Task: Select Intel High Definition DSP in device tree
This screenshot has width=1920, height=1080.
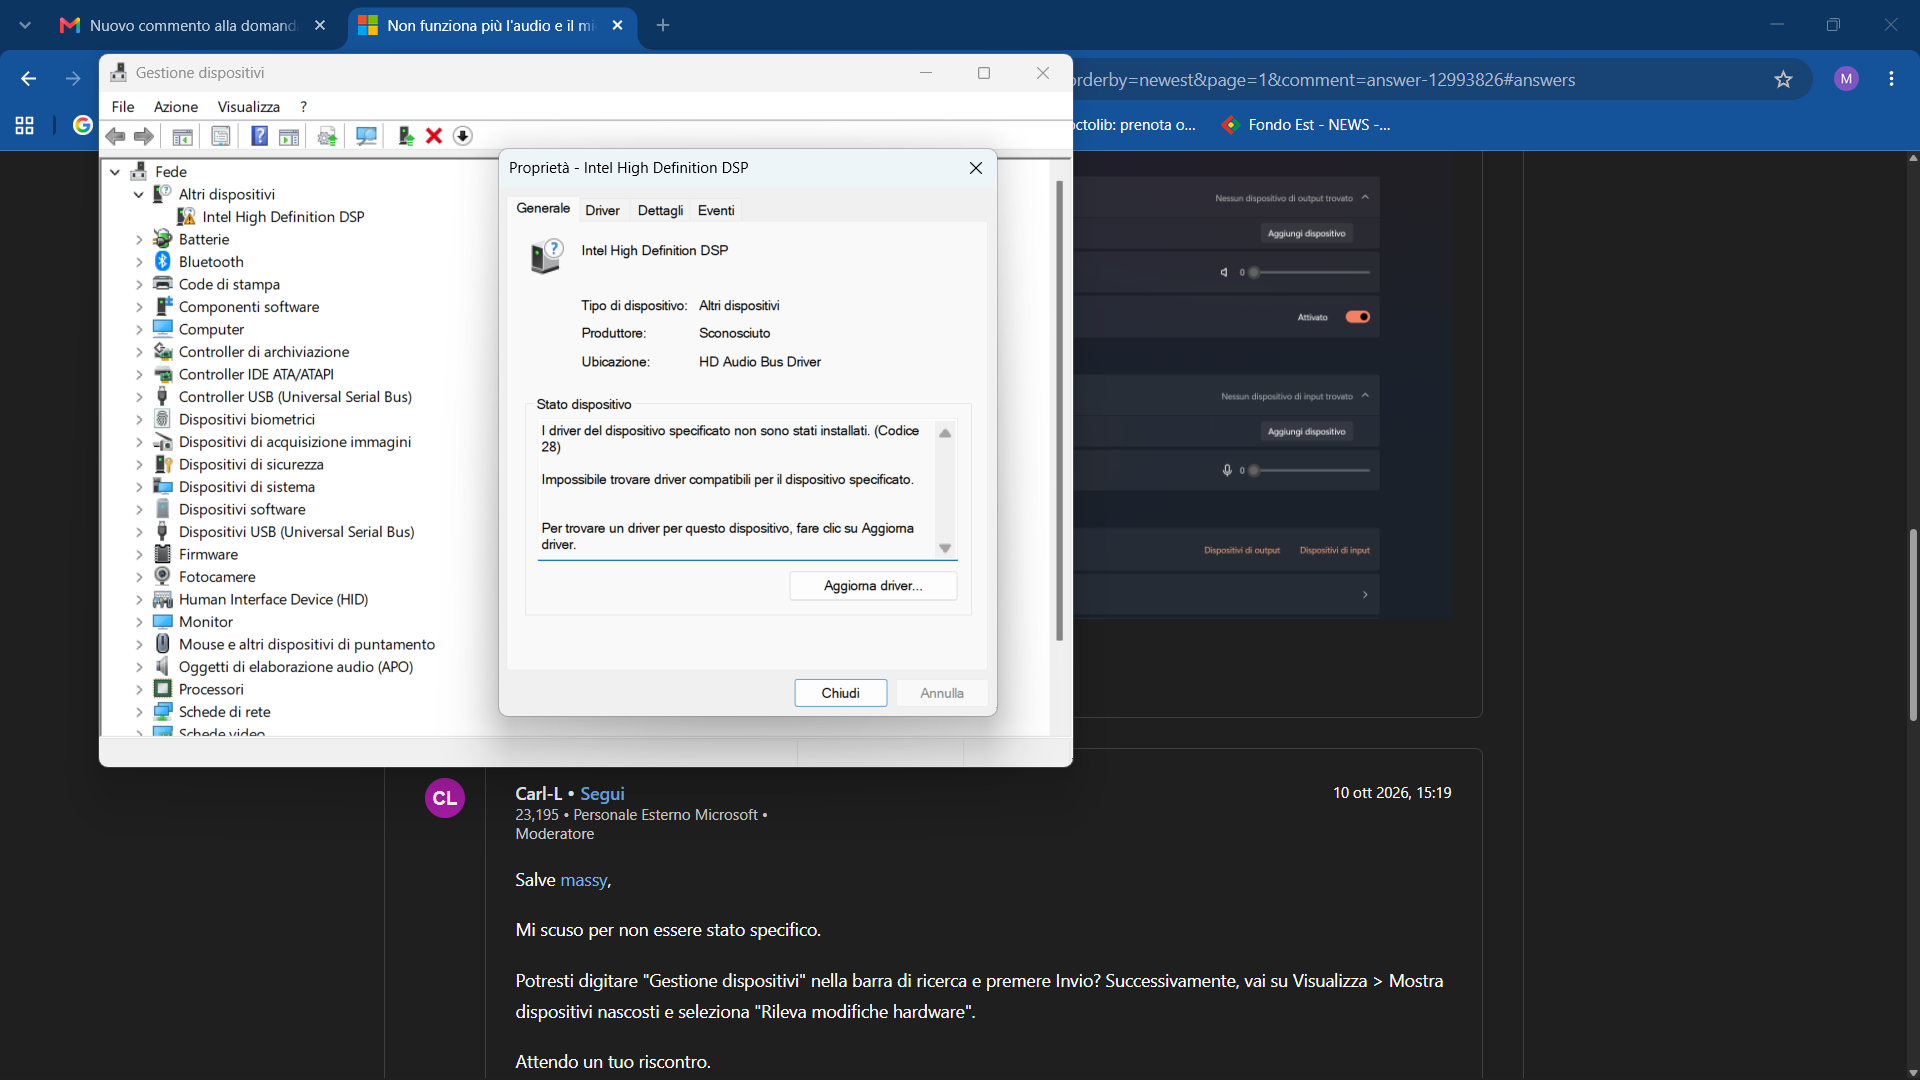Action: click(x=283, y=217)
